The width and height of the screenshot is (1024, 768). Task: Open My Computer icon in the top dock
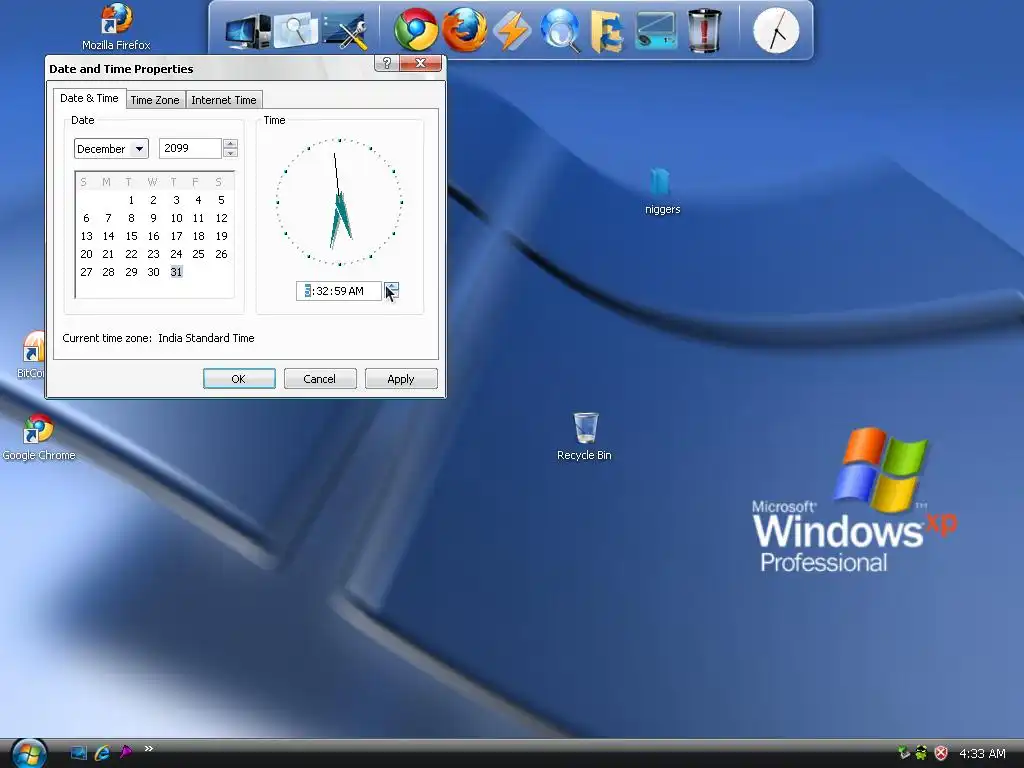(x=248, y=30)
